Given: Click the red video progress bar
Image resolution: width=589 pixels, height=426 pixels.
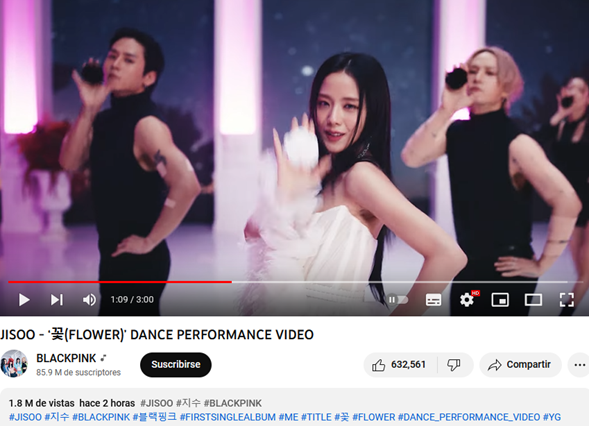Looking at the screenshot, I should click(120, 281).
